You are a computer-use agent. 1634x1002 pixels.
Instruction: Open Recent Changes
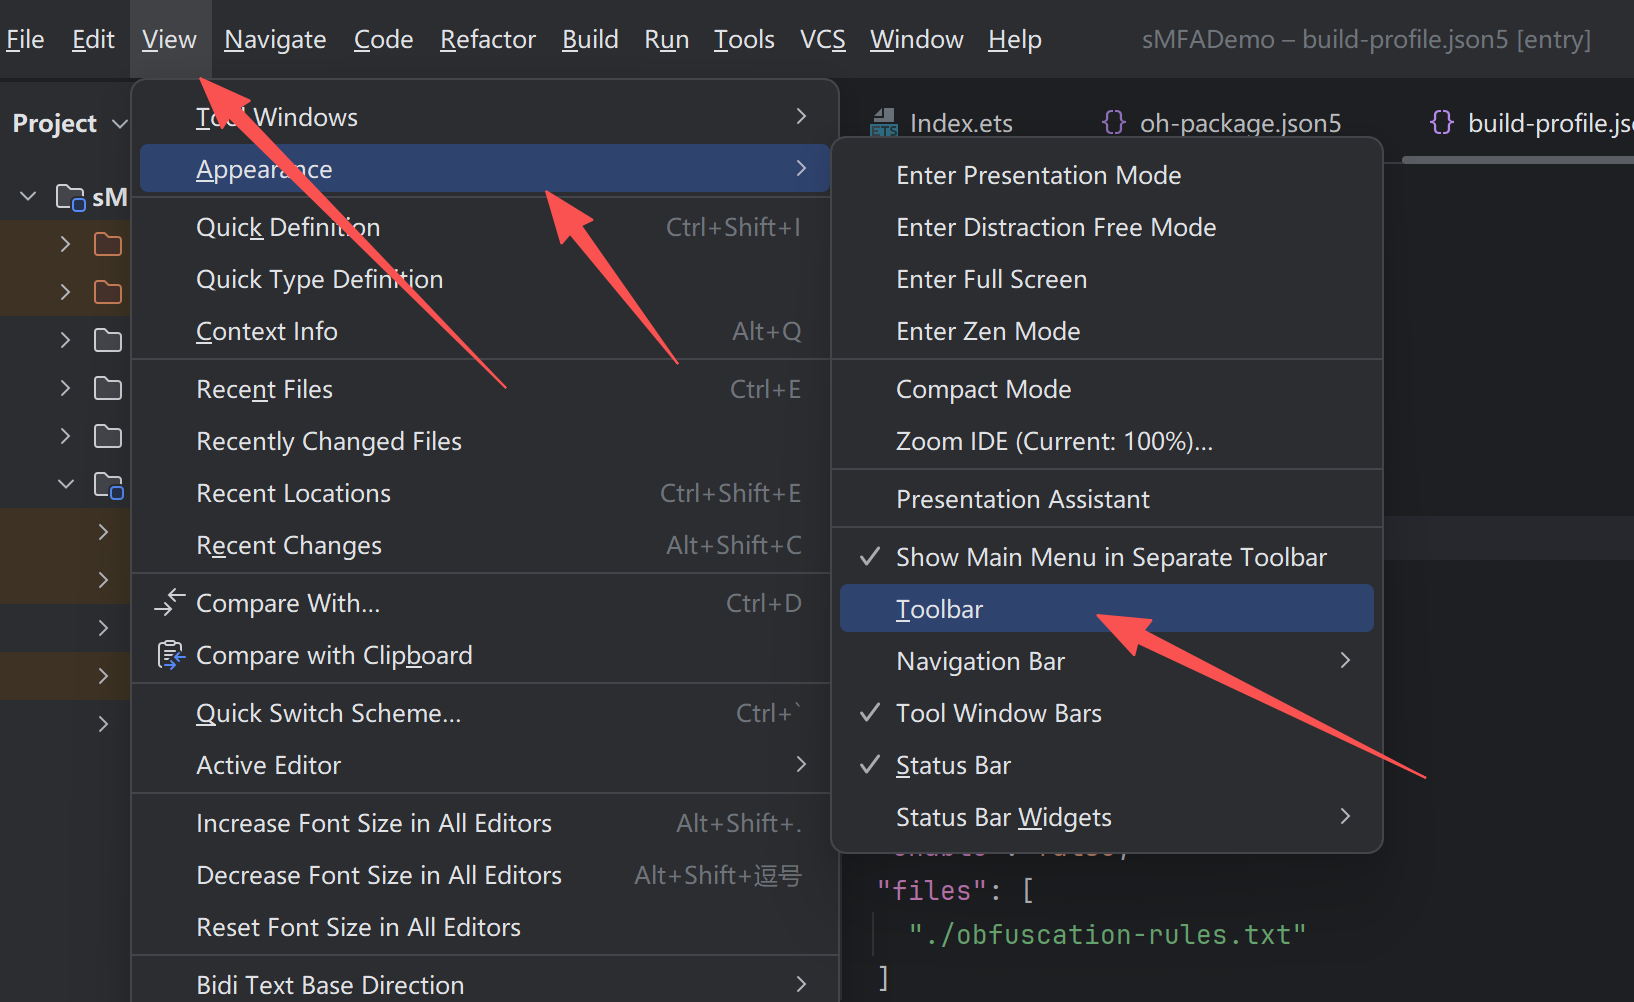point(485,545)
